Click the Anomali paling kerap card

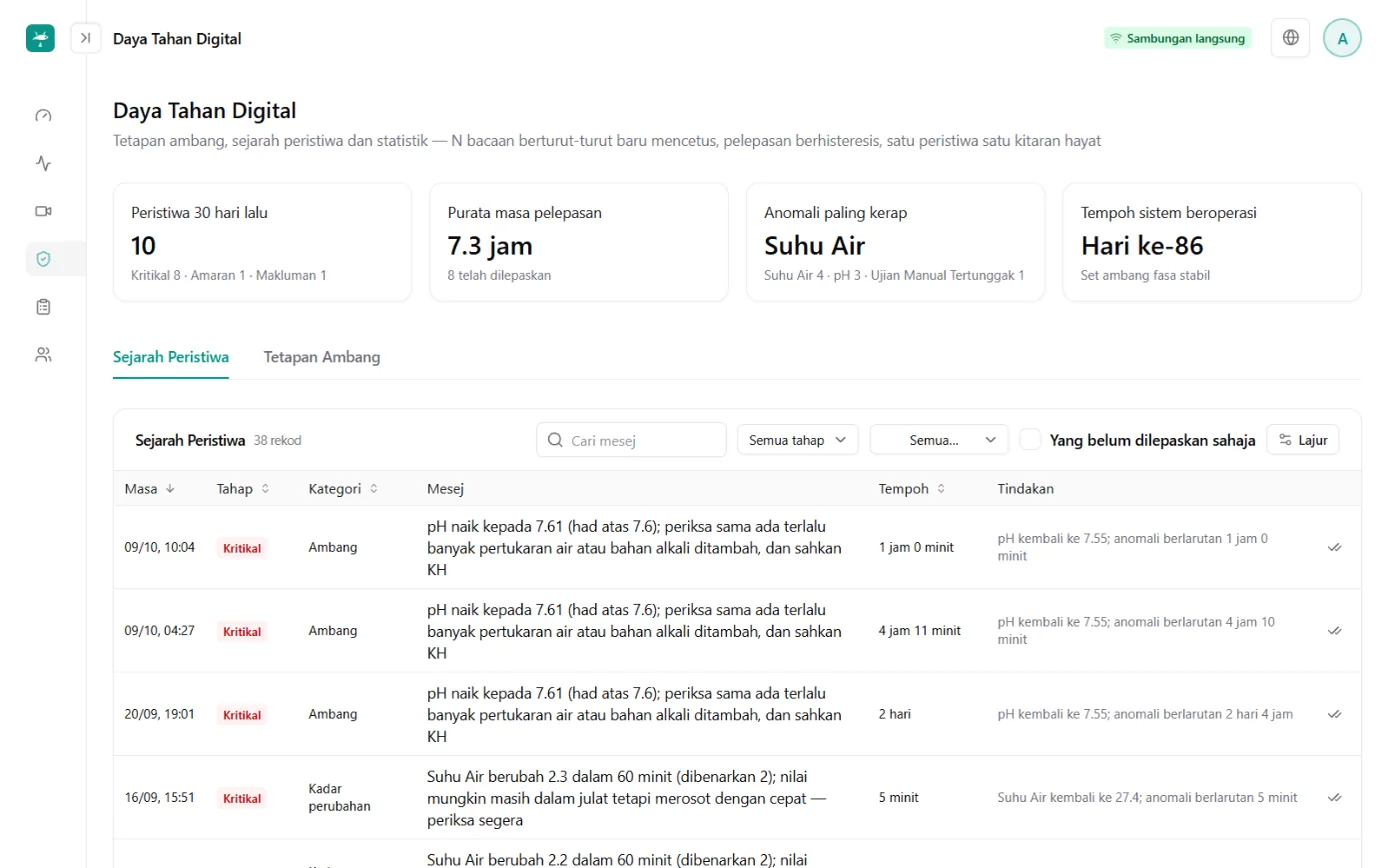[x=895, y=242]
